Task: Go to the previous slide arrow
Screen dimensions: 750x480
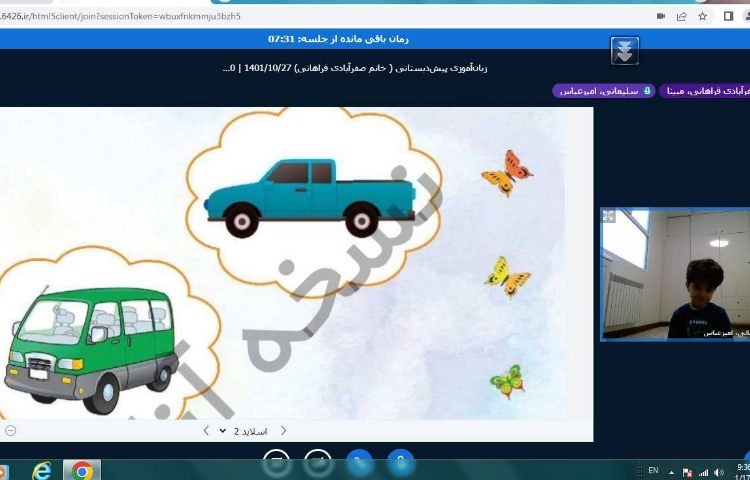Action: [x=206, y=431]
